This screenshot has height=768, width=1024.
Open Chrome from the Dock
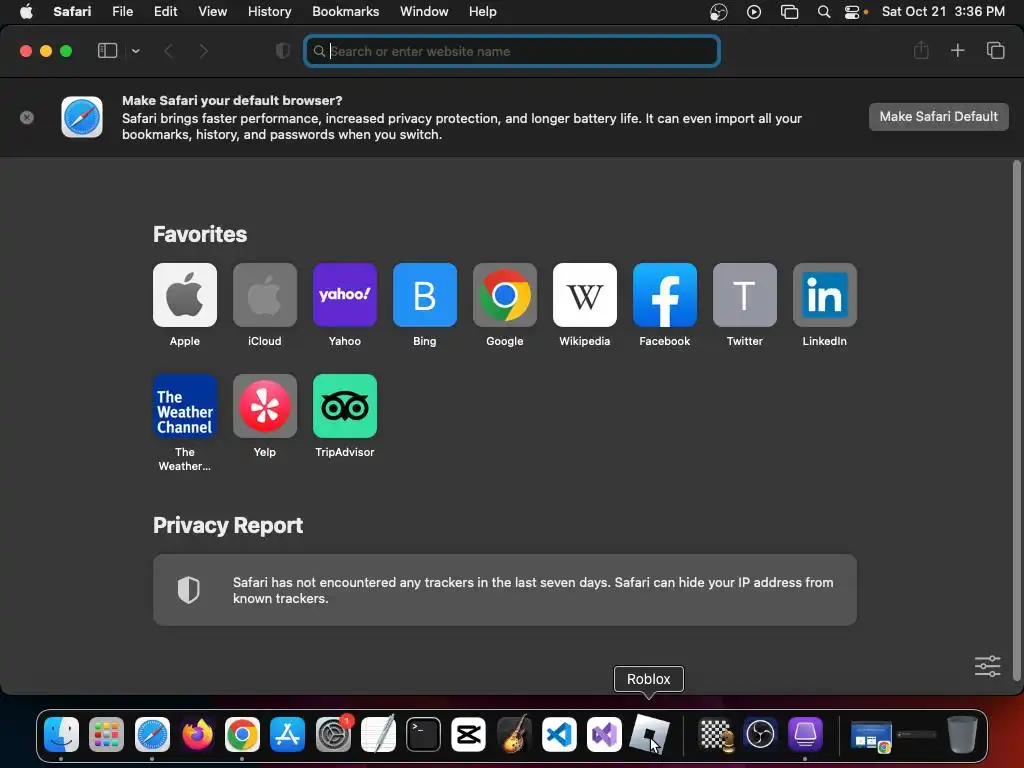pos(242,734)
